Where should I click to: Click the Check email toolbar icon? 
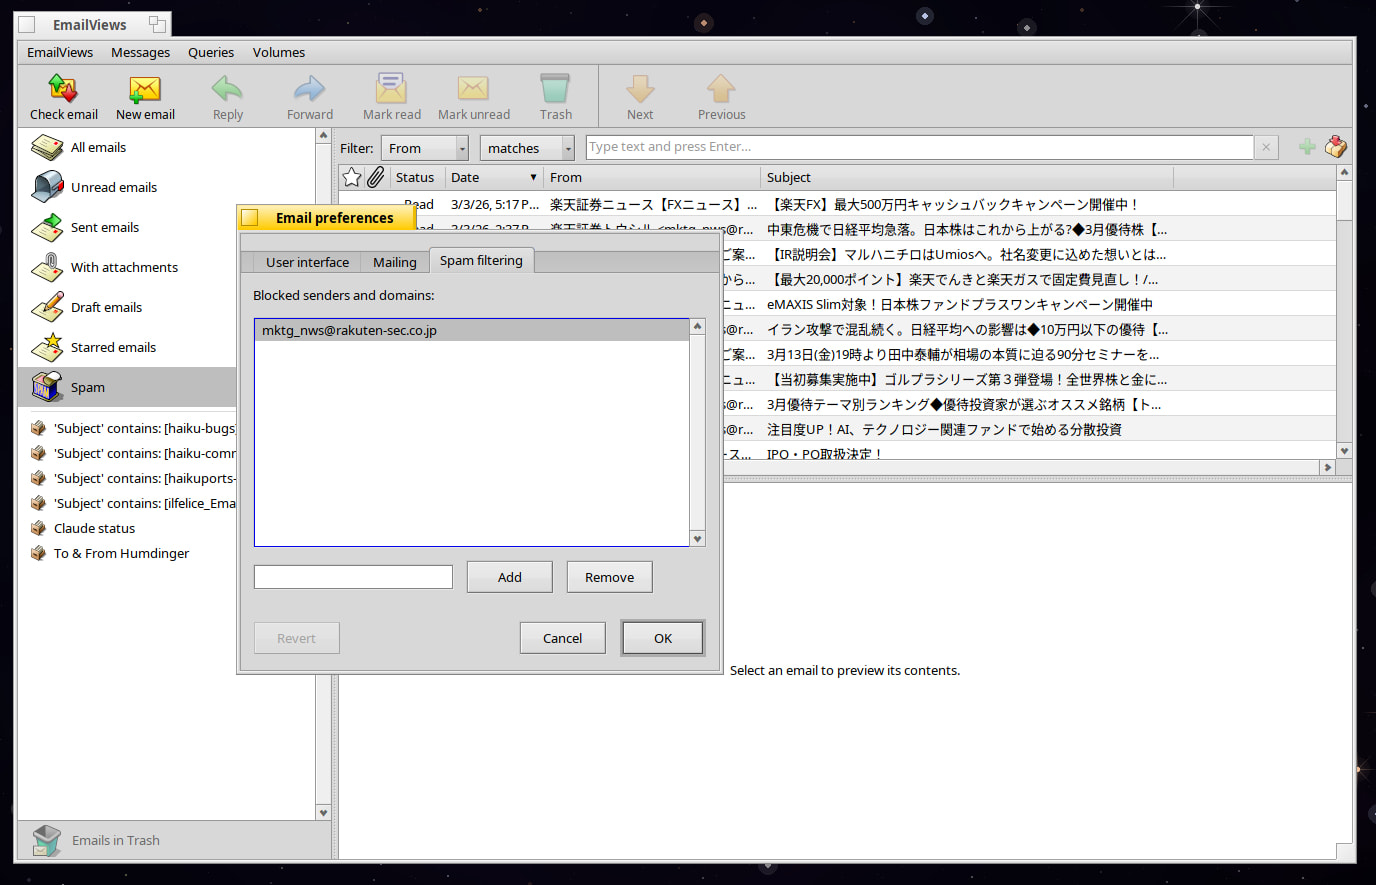point(63,90)
